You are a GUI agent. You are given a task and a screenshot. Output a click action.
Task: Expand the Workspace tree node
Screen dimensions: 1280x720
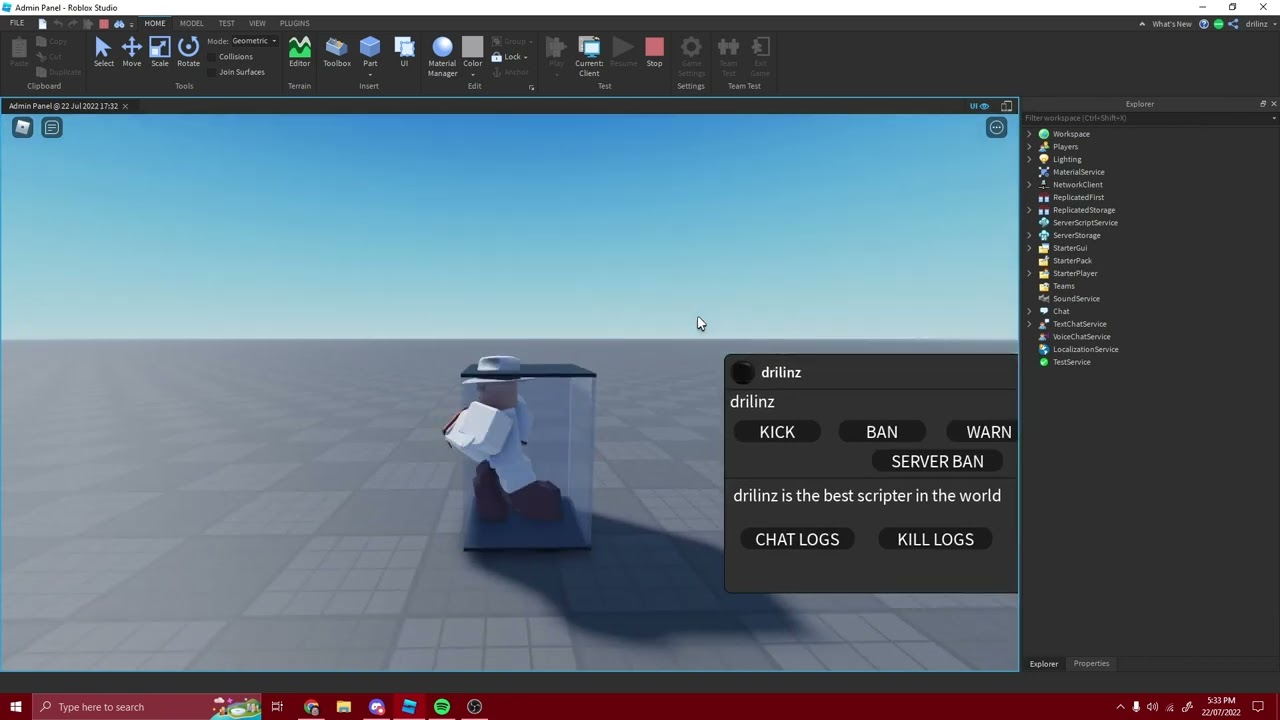coord(1029,134)
